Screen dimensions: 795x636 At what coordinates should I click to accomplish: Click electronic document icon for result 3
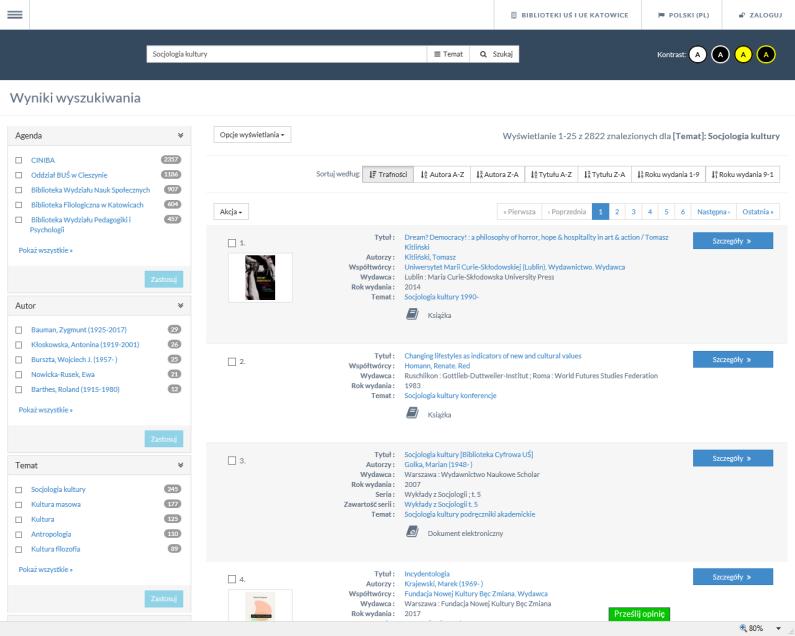point(412,532)
